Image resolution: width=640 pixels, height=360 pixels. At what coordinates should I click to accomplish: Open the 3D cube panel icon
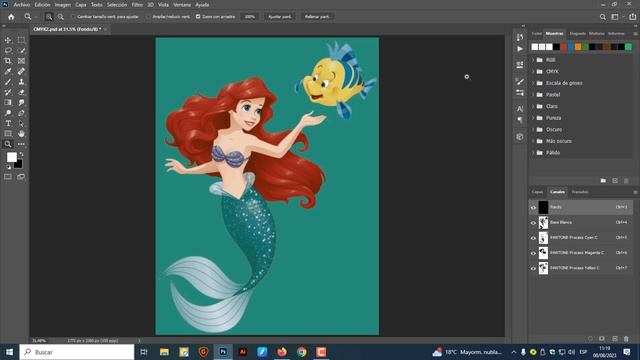(520, 137)
